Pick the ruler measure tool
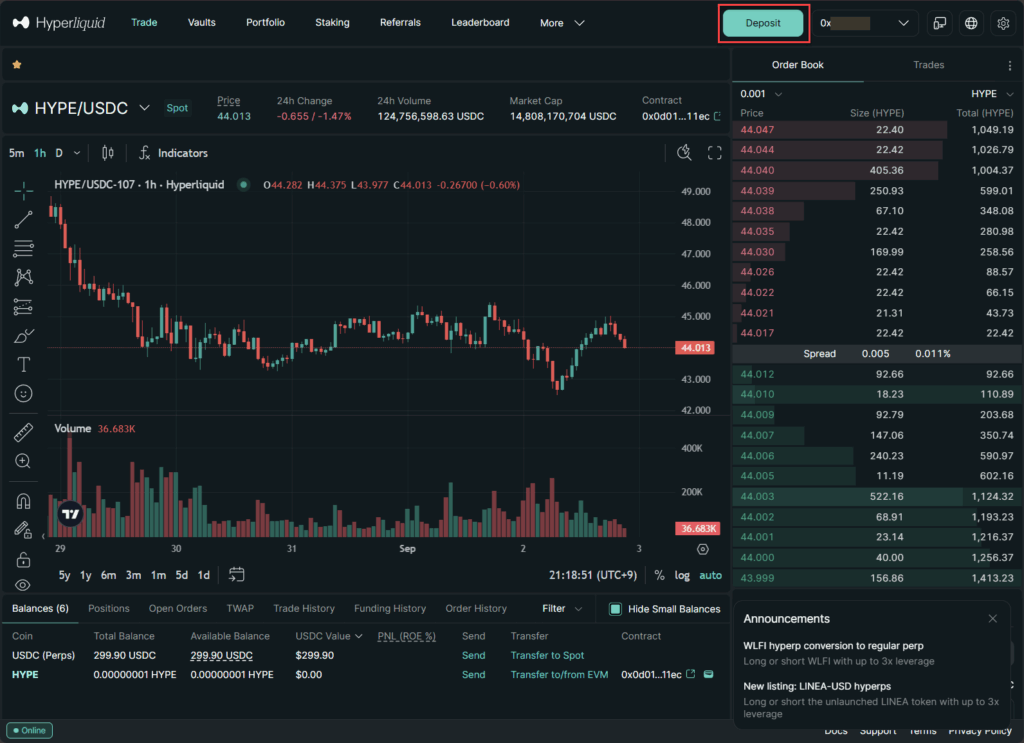 pos(24,433)
